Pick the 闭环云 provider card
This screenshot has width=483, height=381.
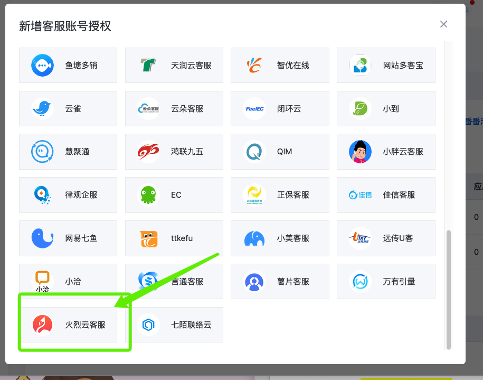click(x=280, y=108)
